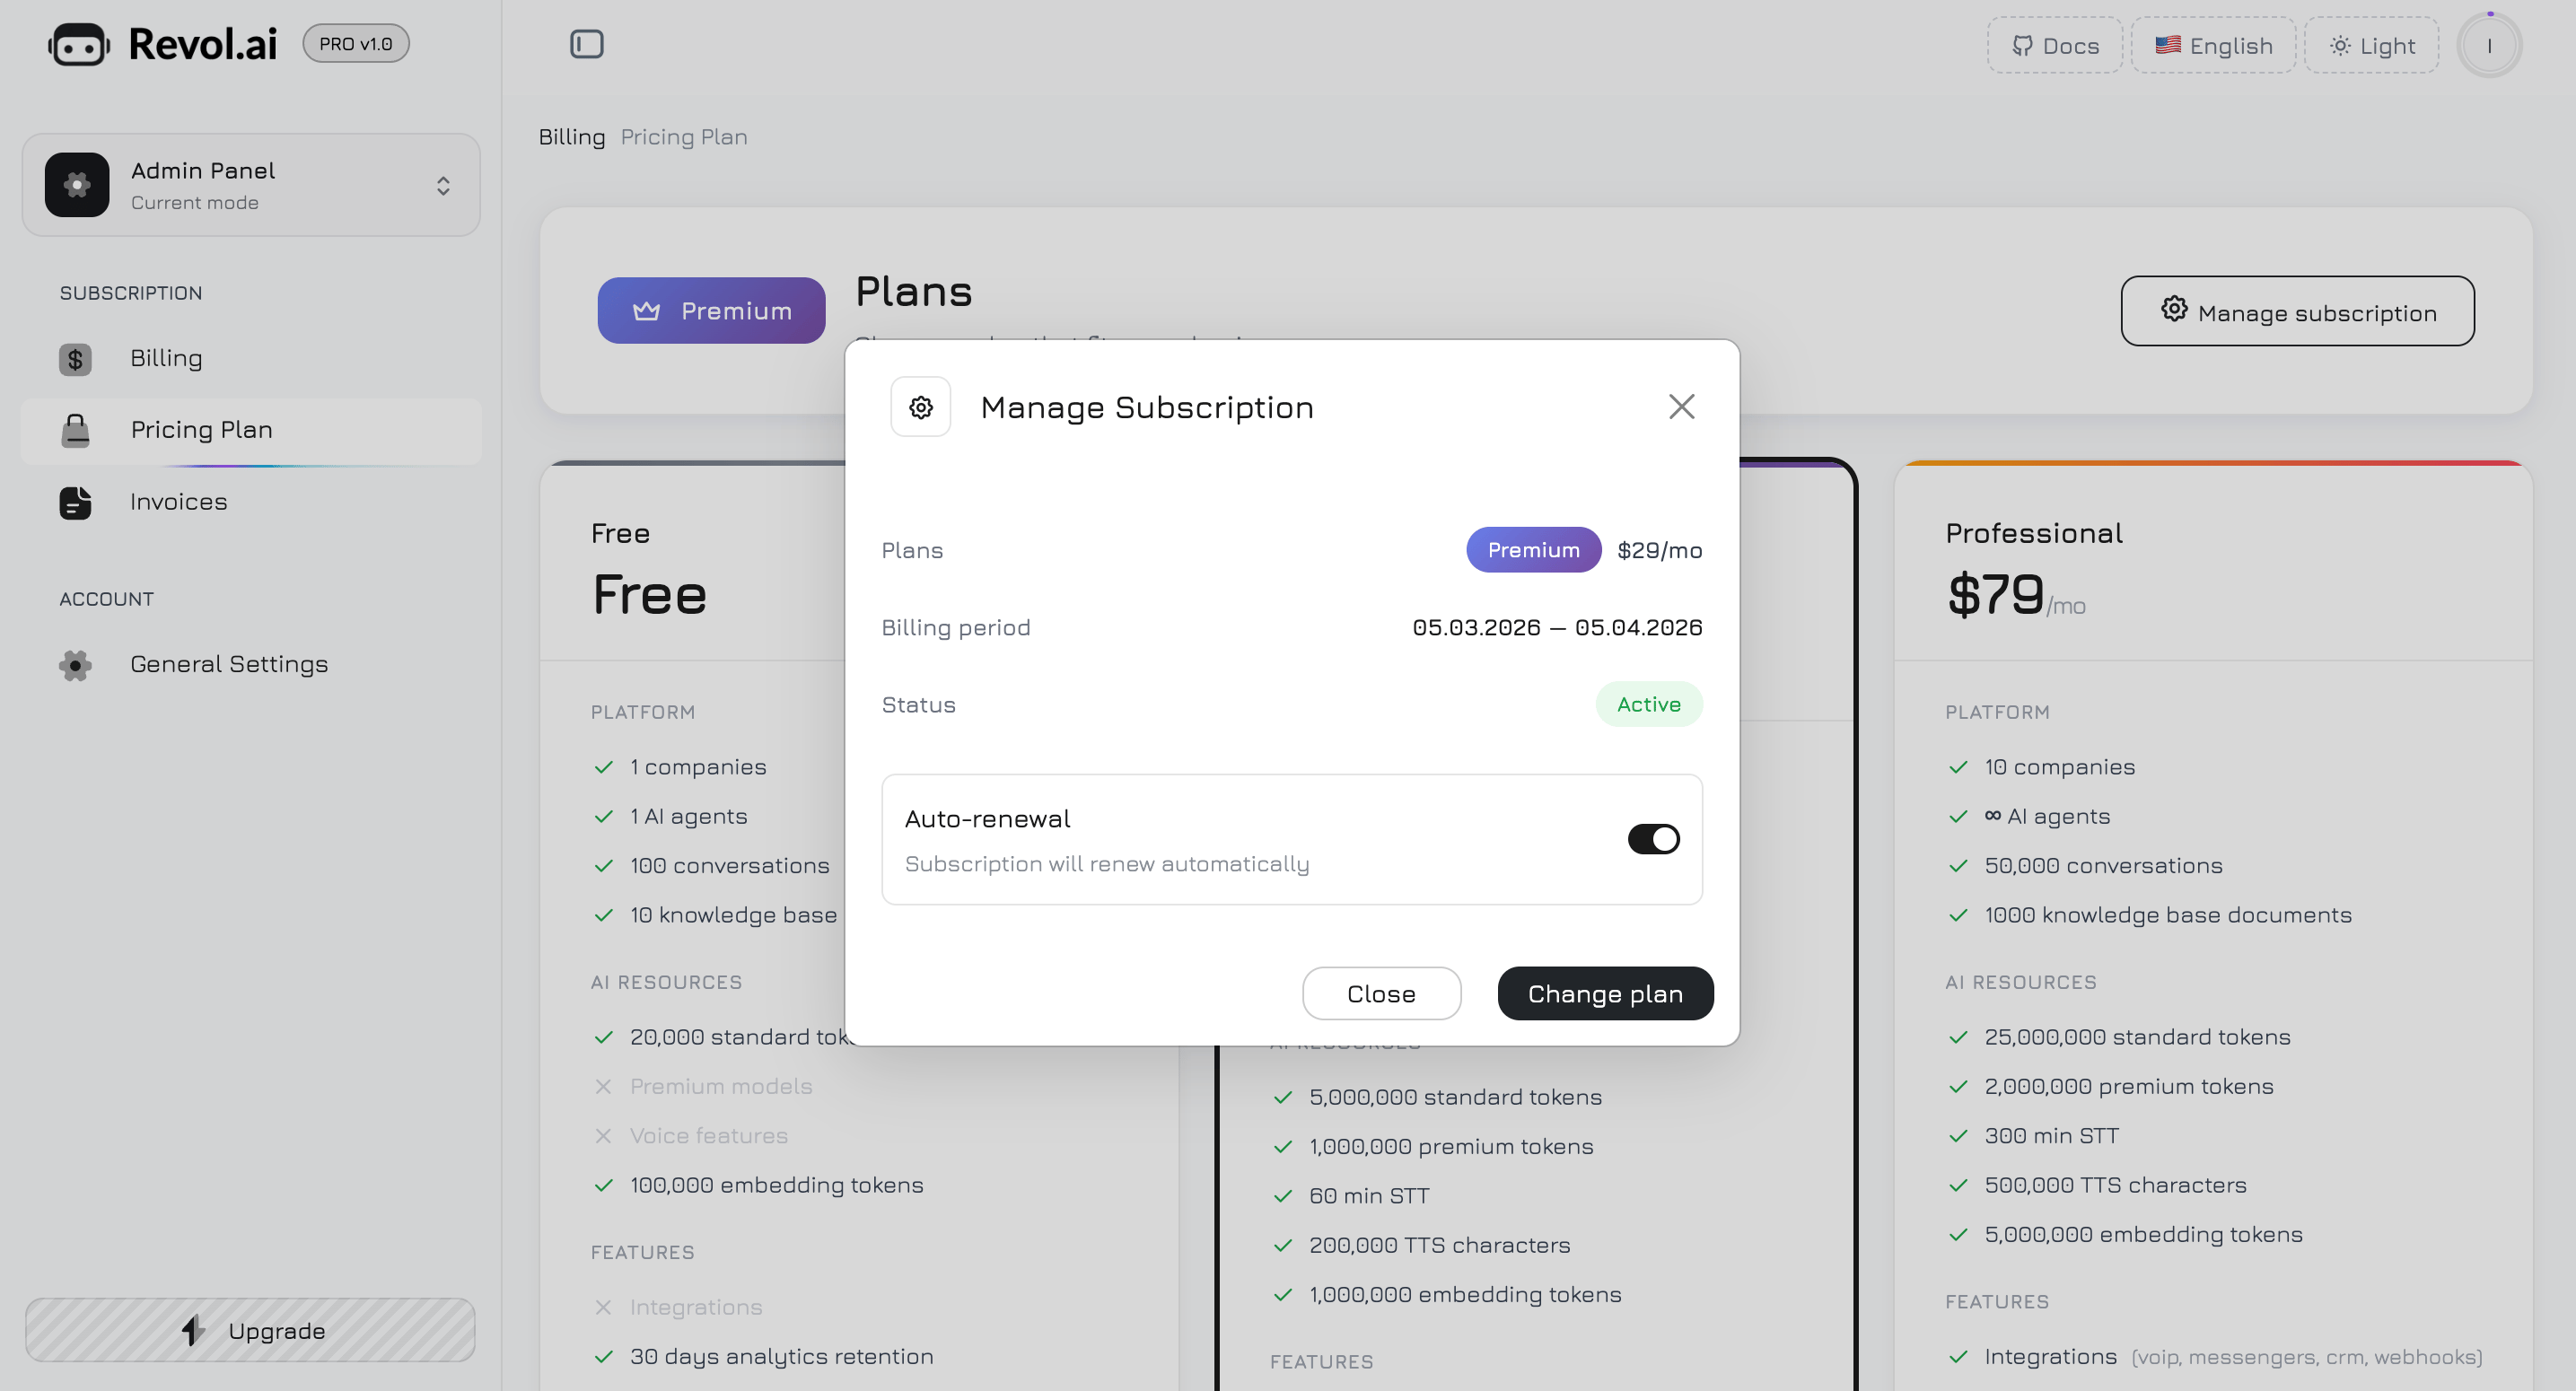Go to Invoices in the sidebar
The width and height of the screenshot is (2576, 1391).
point(251,502)
